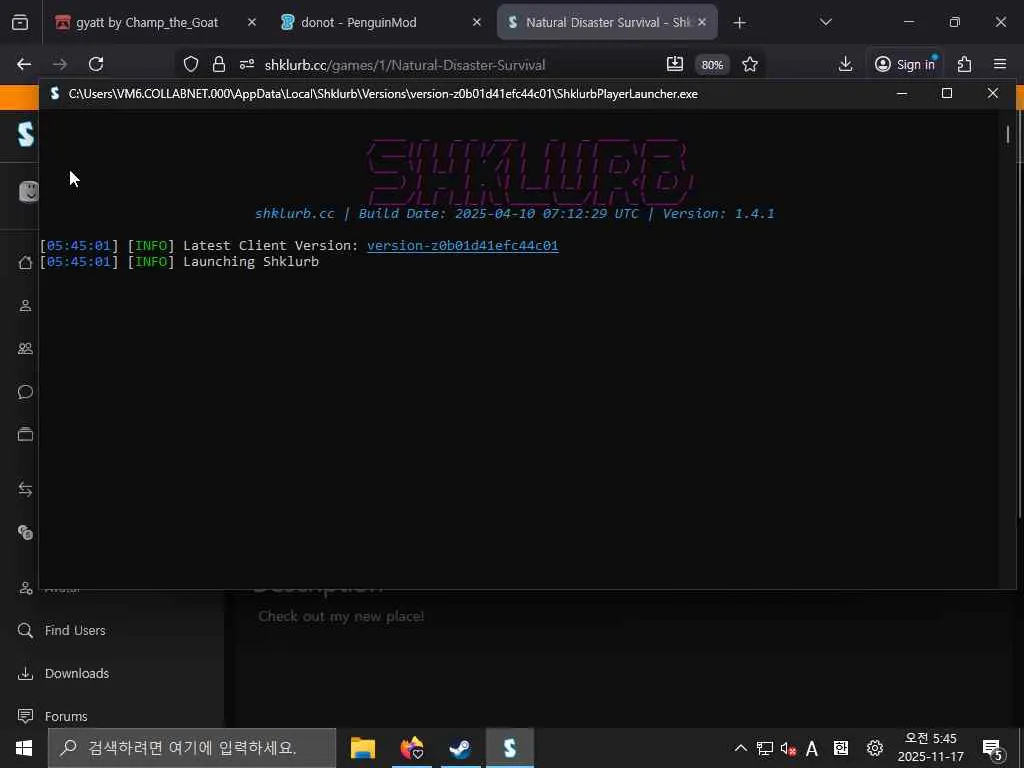Open tracking protection shield icon
1024x768 pixels.
(x=191, y=64)
